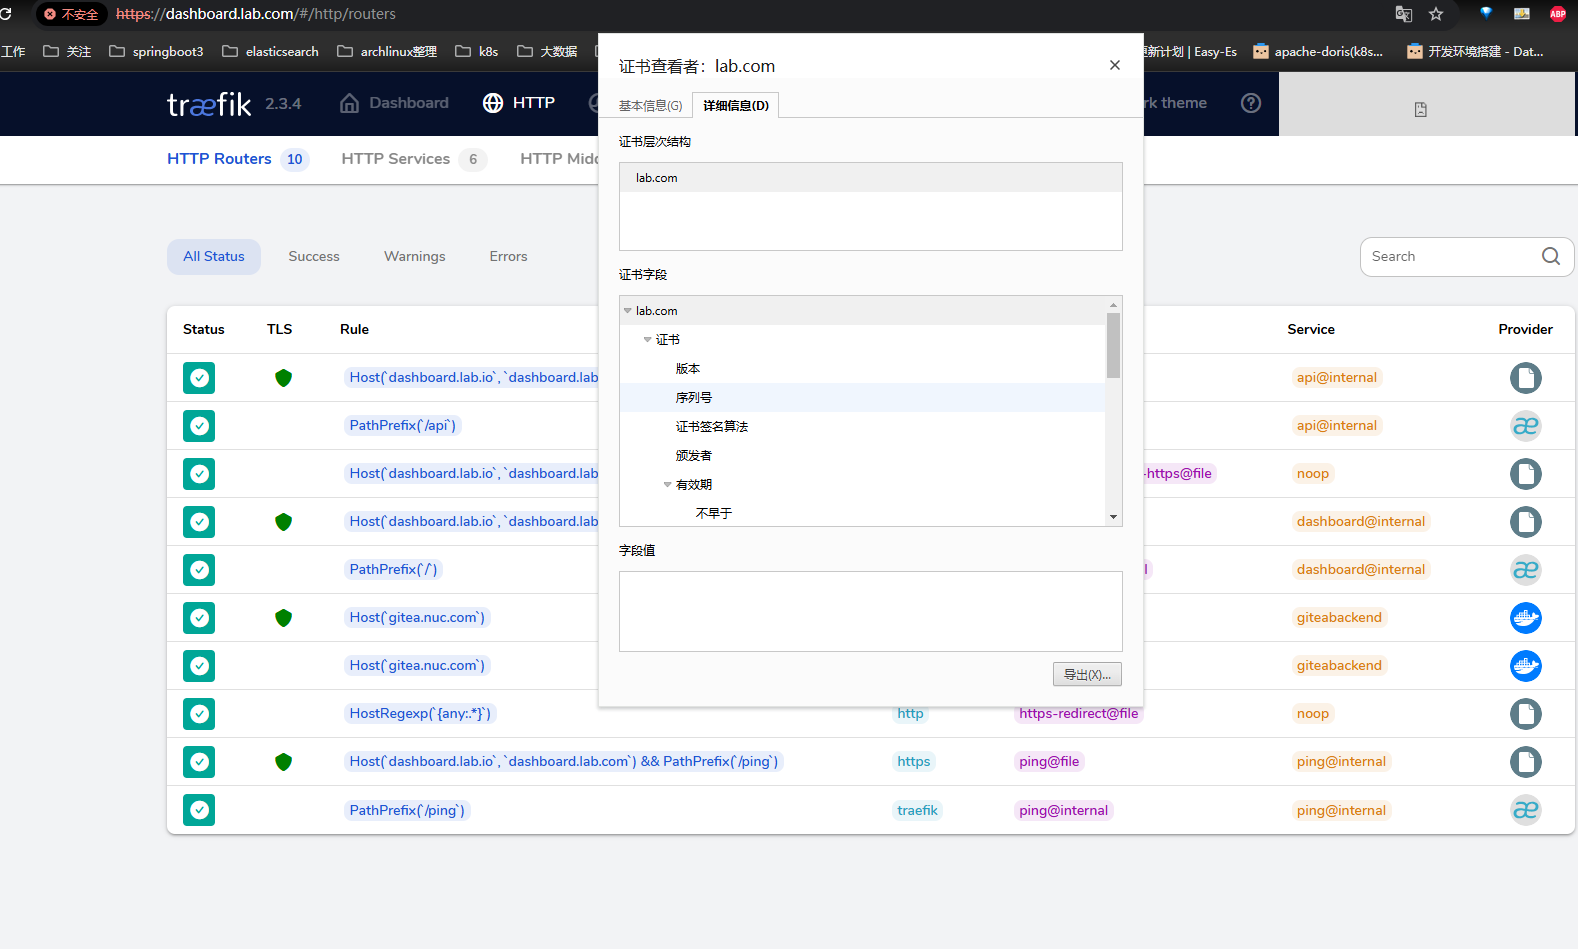Open the apache-doris(k8s... bookmark
Image resolution: width=1578 pixels, height=949 pixels.
point(1318,51)
